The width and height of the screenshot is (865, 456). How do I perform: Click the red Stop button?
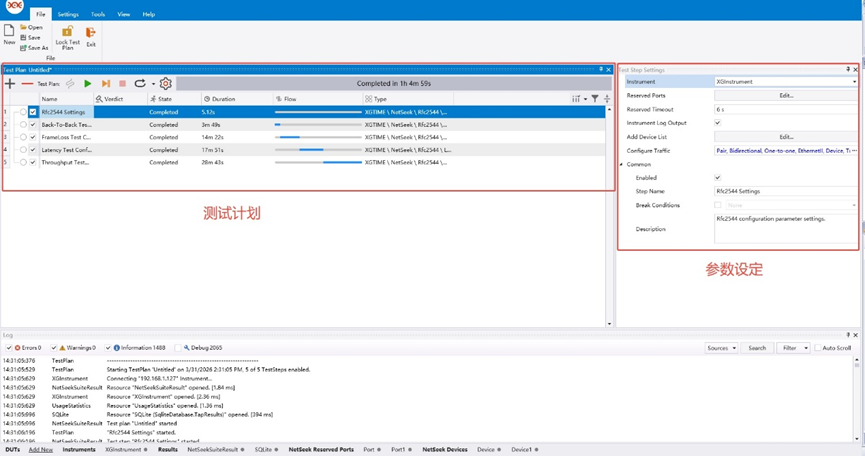[x=122, y=83]
